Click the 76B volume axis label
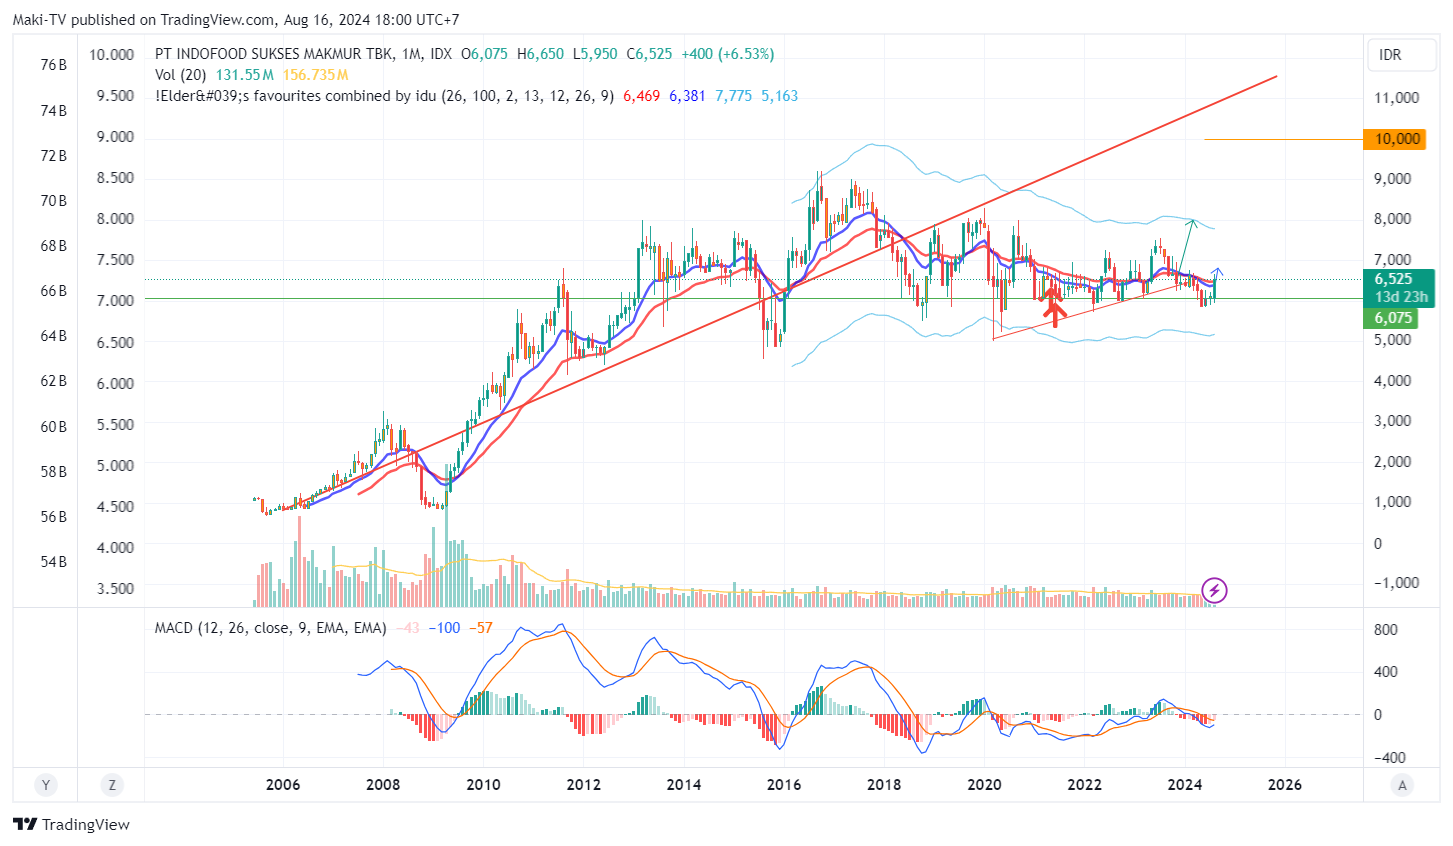 tap(53, 65)
